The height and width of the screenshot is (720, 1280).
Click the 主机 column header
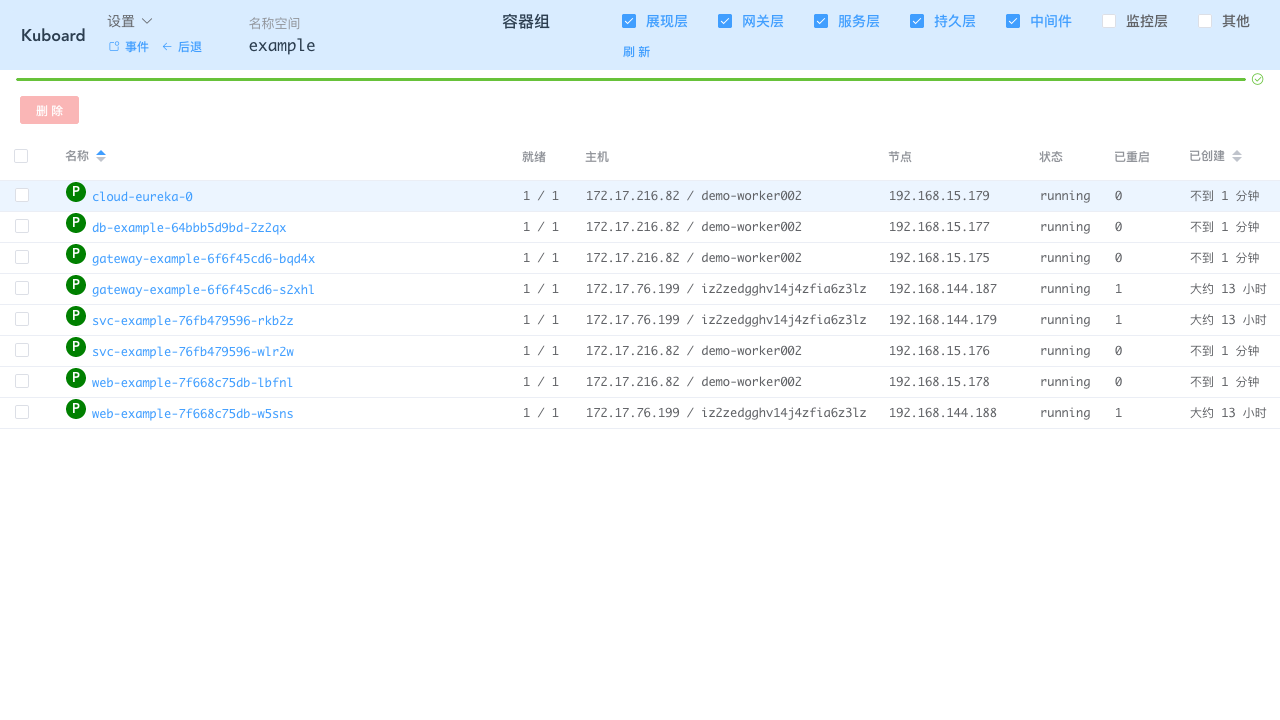(597, 157)
